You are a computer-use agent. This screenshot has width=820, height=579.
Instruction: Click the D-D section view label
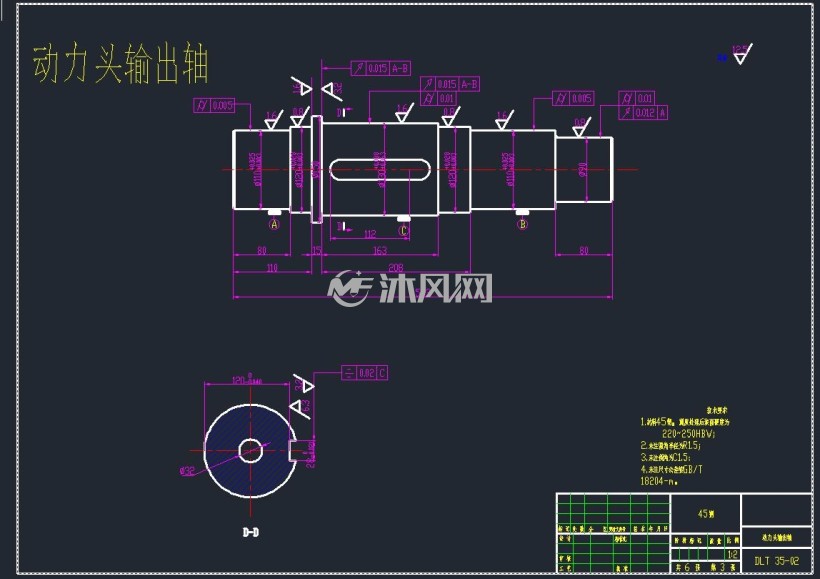point(250,532)
